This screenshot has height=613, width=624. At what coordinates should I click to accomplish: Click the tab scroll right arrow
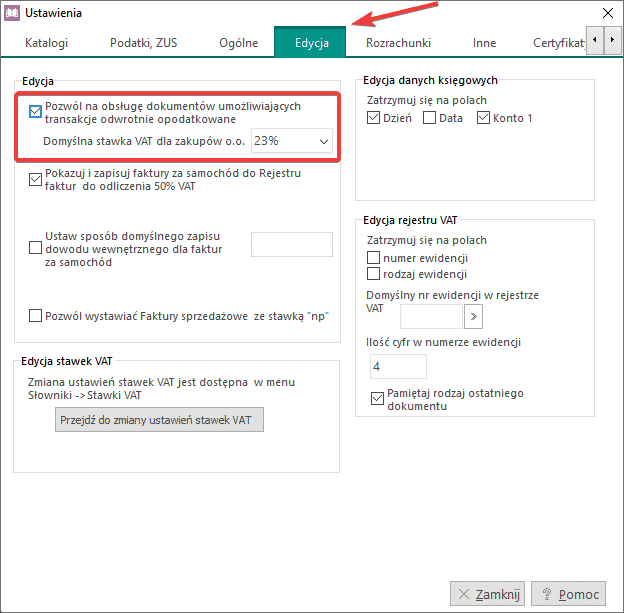pyautogui.click(x=612, y=40)
